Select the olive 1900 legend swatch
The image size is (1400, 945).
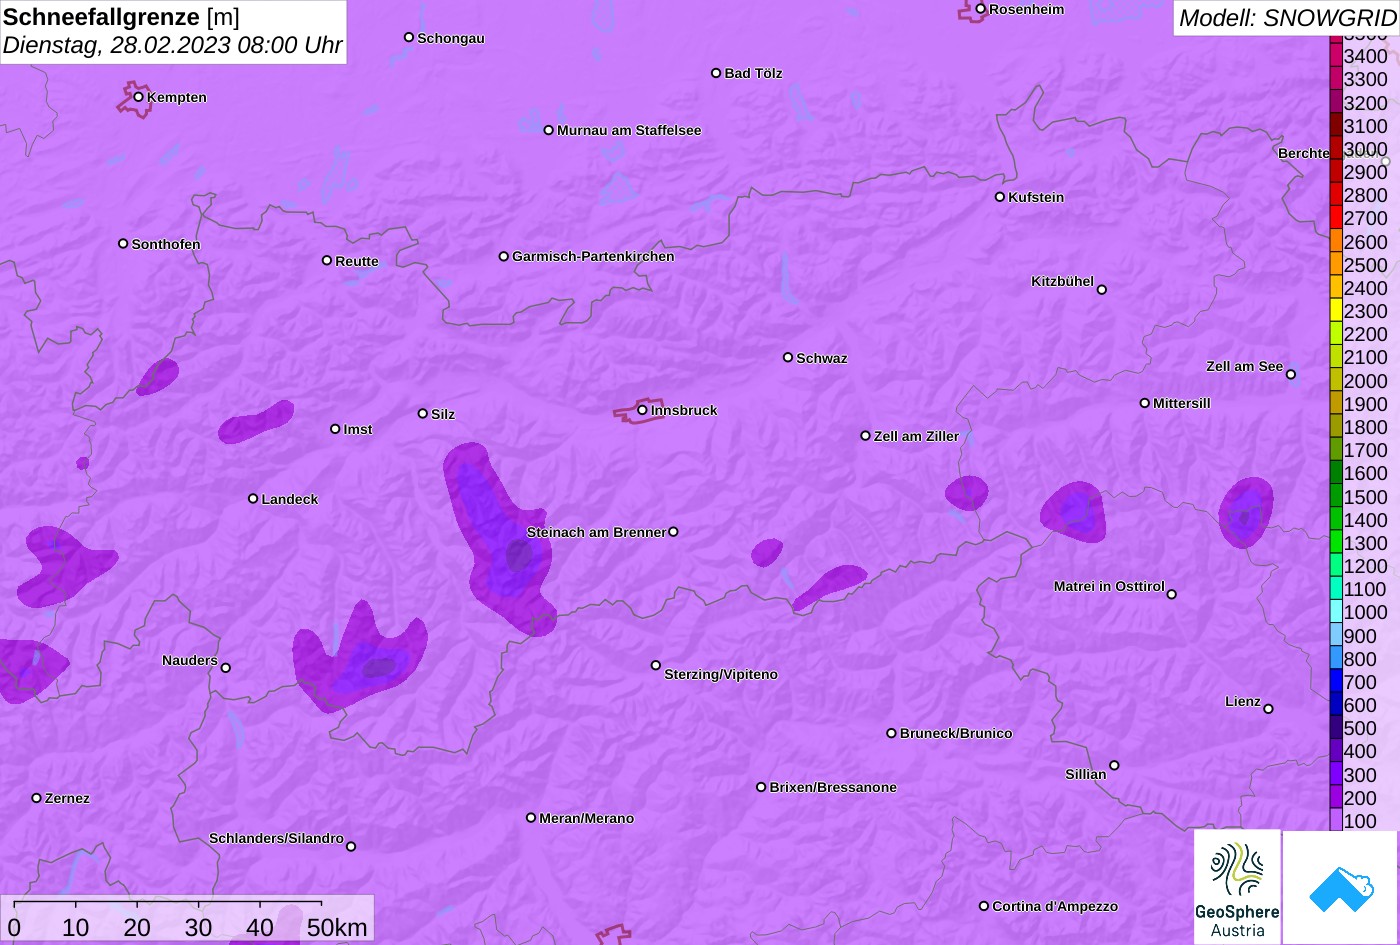click(x=1336, y=404)
